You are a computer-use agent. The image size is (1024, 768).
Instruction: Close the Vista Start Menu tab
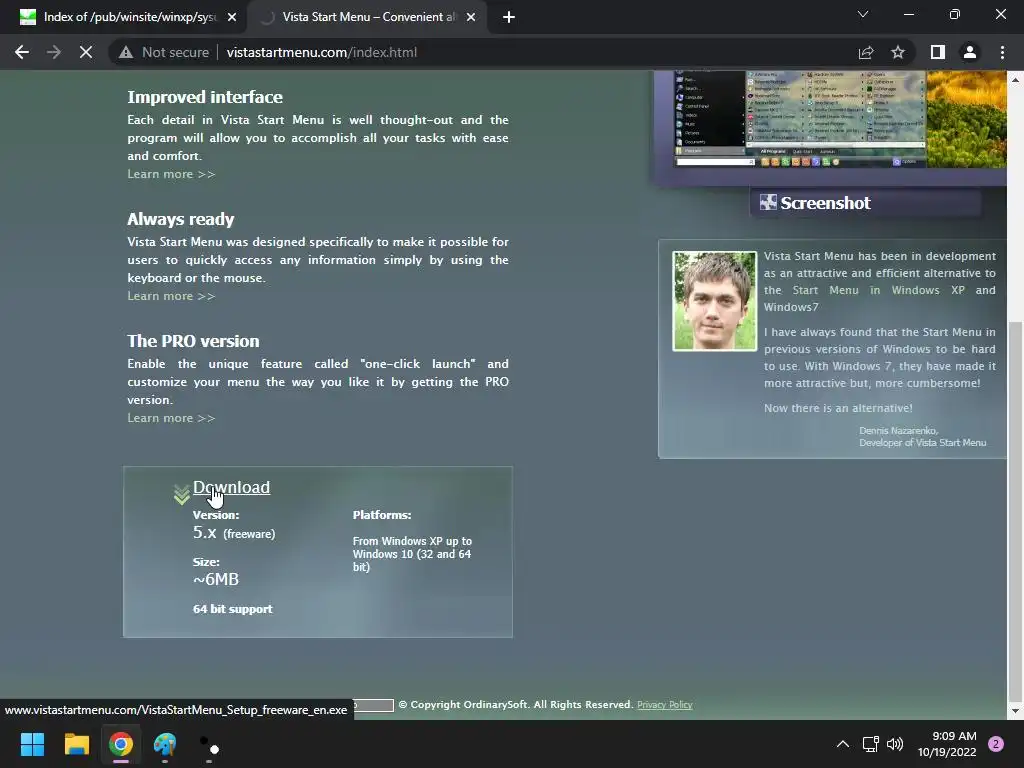pos(471,17)
